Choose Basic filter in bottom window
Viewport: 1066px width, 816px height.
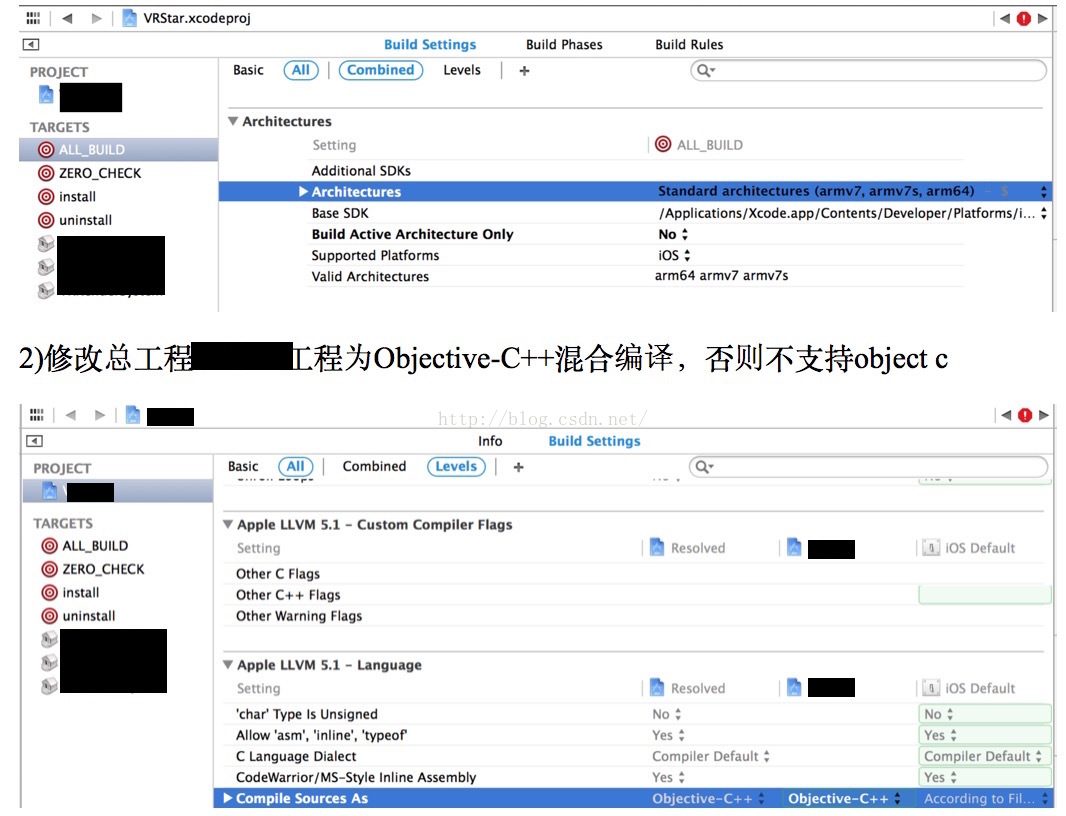click(x=243, y=466)
